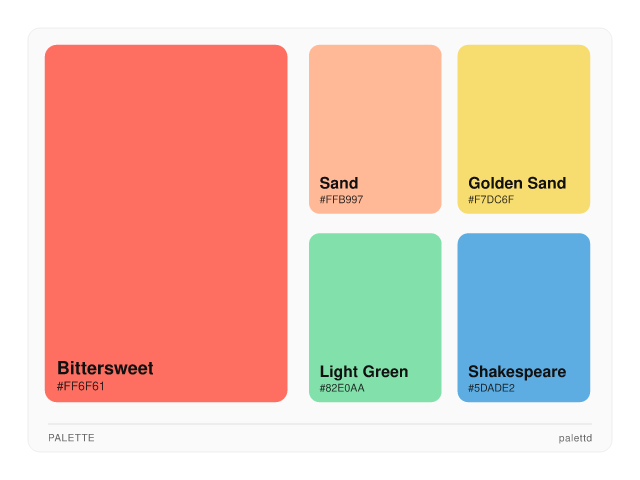Screen dimensions: 640x480
Task: Choose the Light Green color swatch
Action: [x=375, y=295]
